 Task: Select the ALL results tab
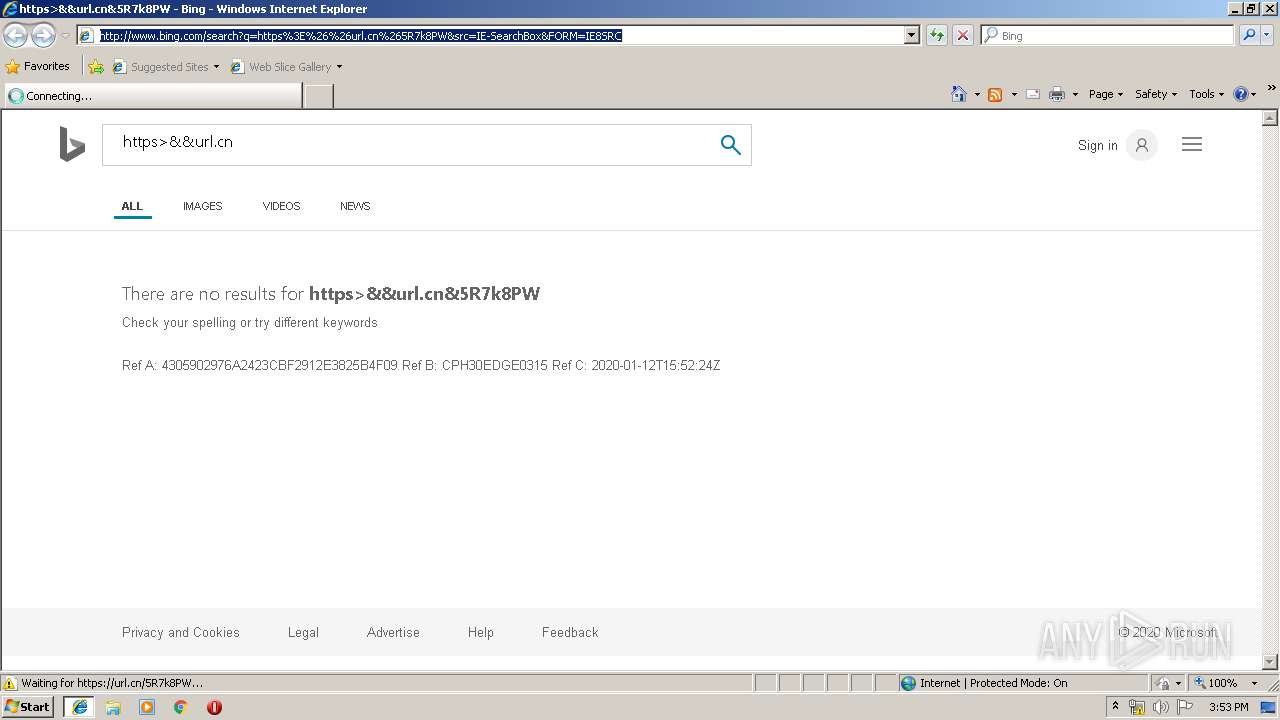pos(132,206)
